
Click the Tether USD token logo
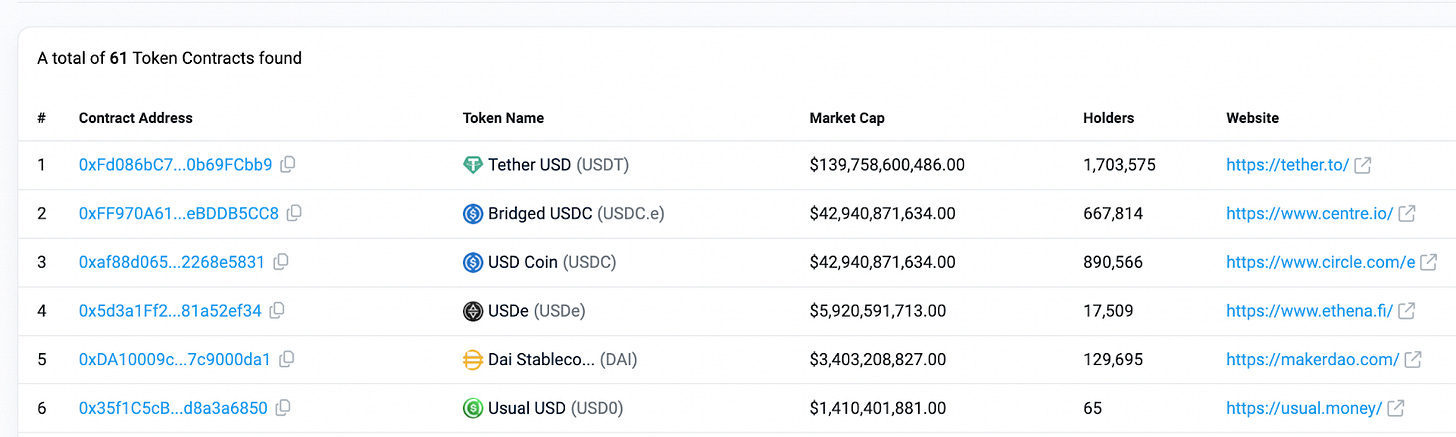pos(473,165)
